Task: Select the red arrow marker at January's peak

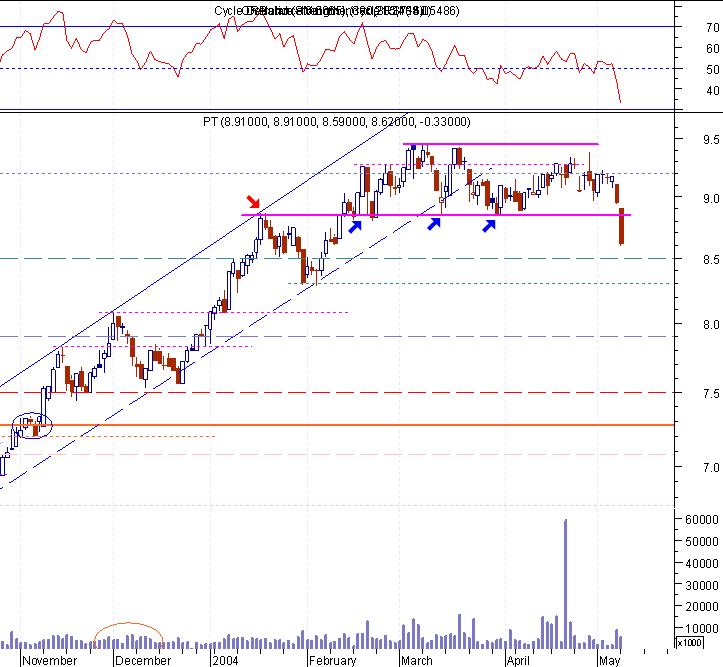Action: 253,202
